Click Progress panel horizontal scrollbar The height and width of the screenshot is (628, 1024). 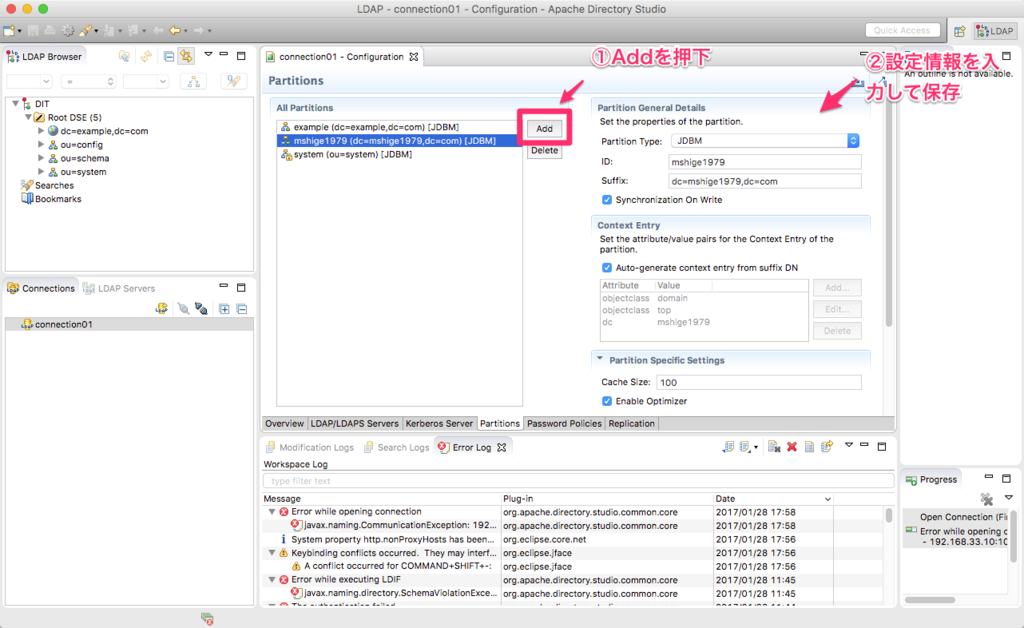(x=930, y=599)
